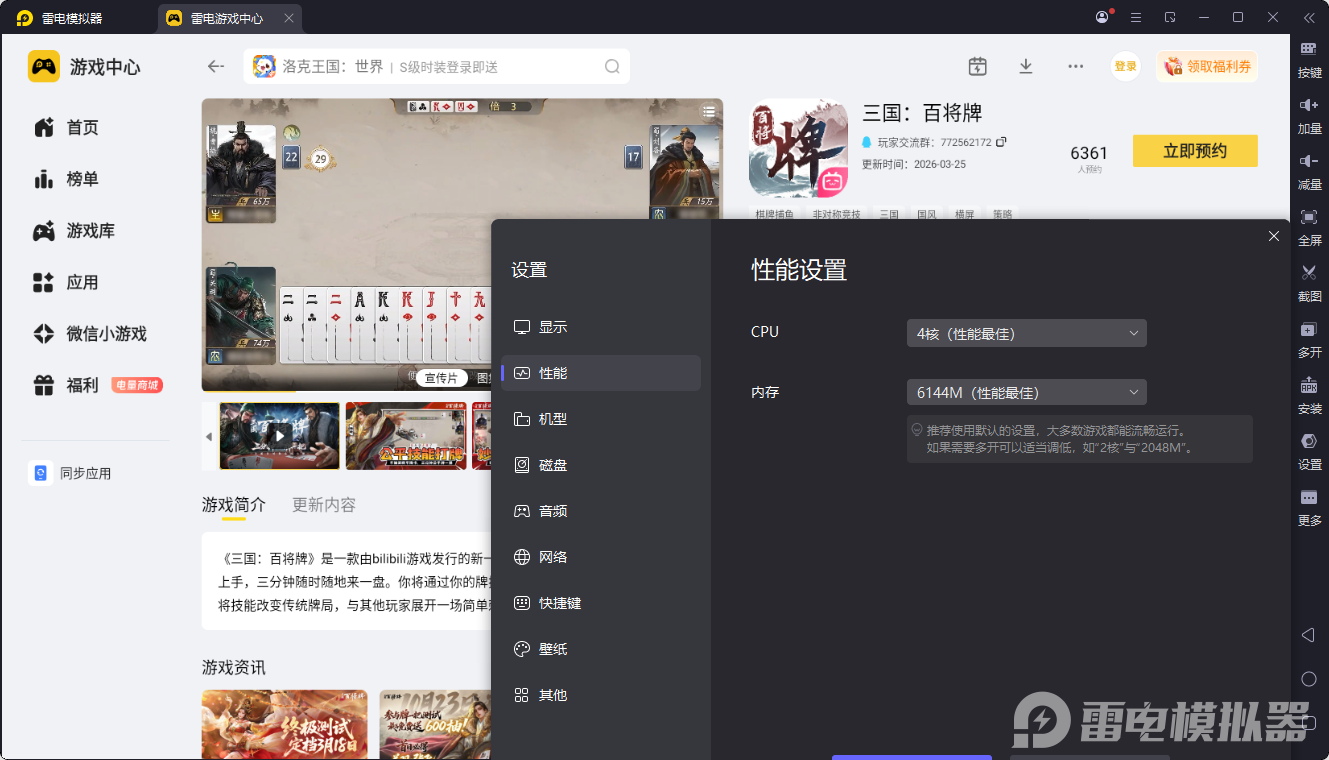Viewport: 1329px width, 760px height.
Task: Collapse the right toolbar with double-chevron icon
Action: (1308, 17)
